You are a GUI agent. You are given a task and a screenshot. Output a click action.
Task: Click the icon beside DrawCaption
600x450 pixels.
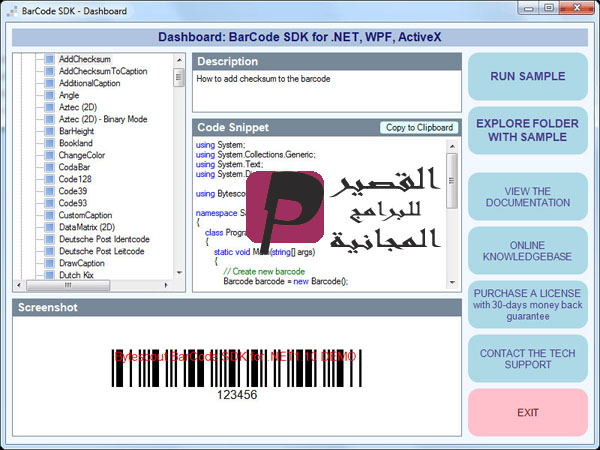49,263
